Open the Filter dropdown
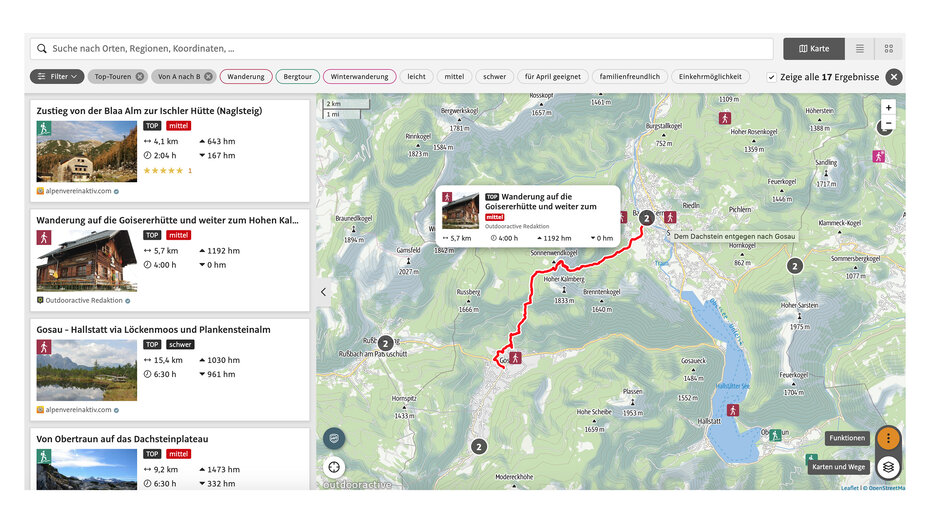This screenshot has height=523, width=930. pyautogui.click(x=57, y=77)
